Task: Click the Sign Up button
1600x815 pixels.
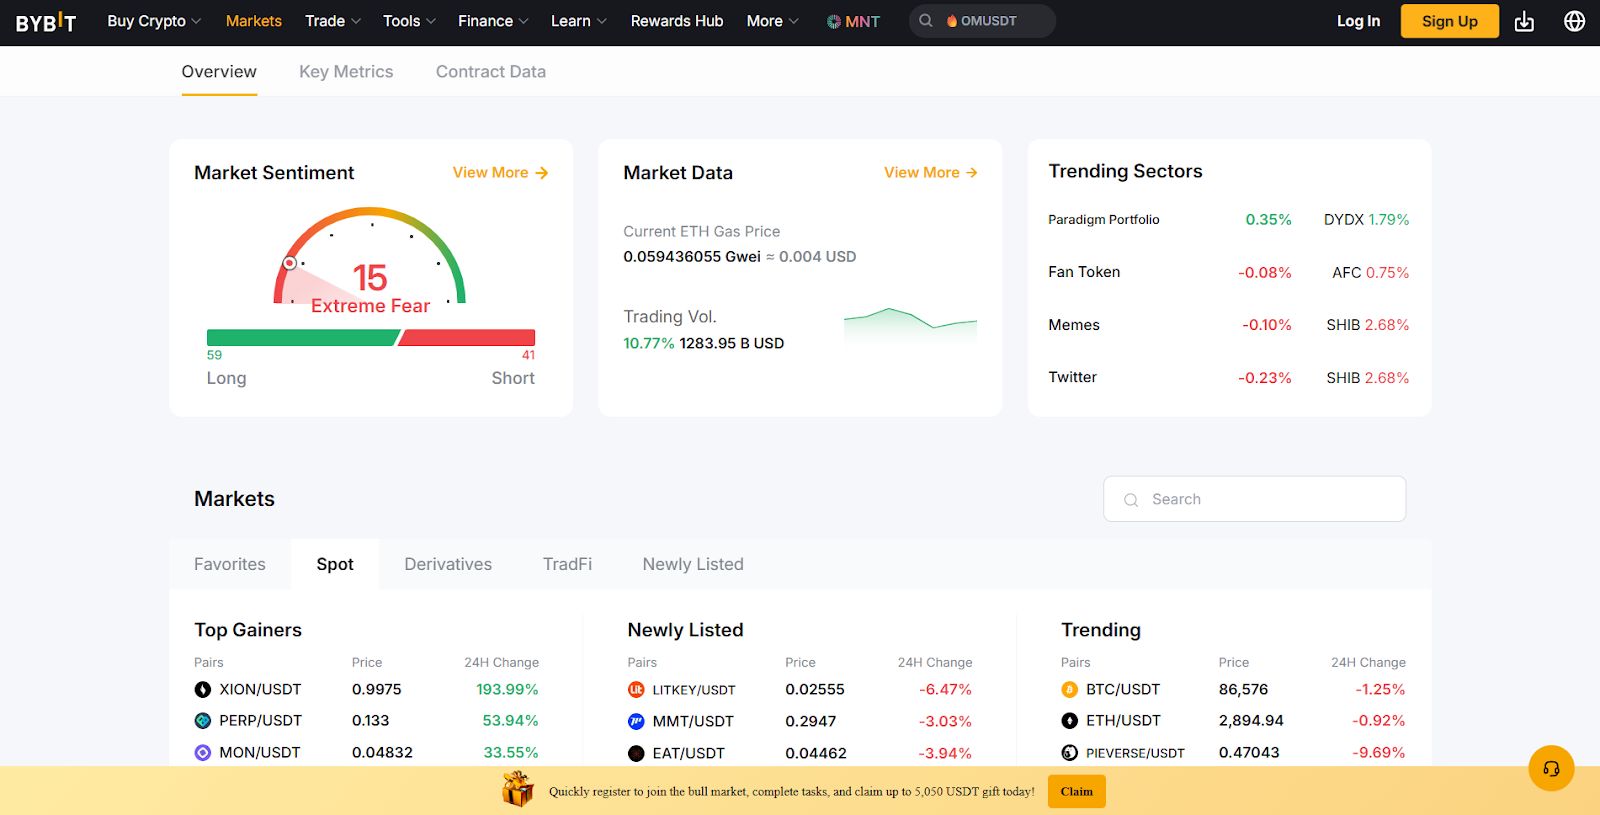Action: 1450,21
